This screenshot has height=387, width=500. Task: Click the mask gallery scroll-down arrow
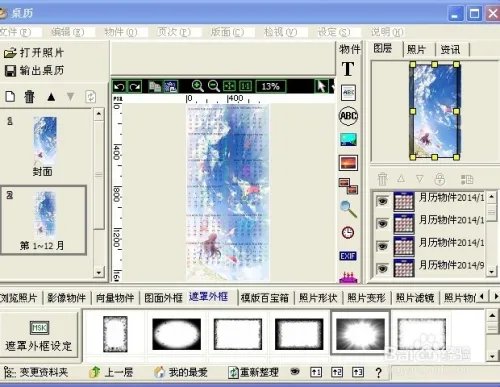493,356
